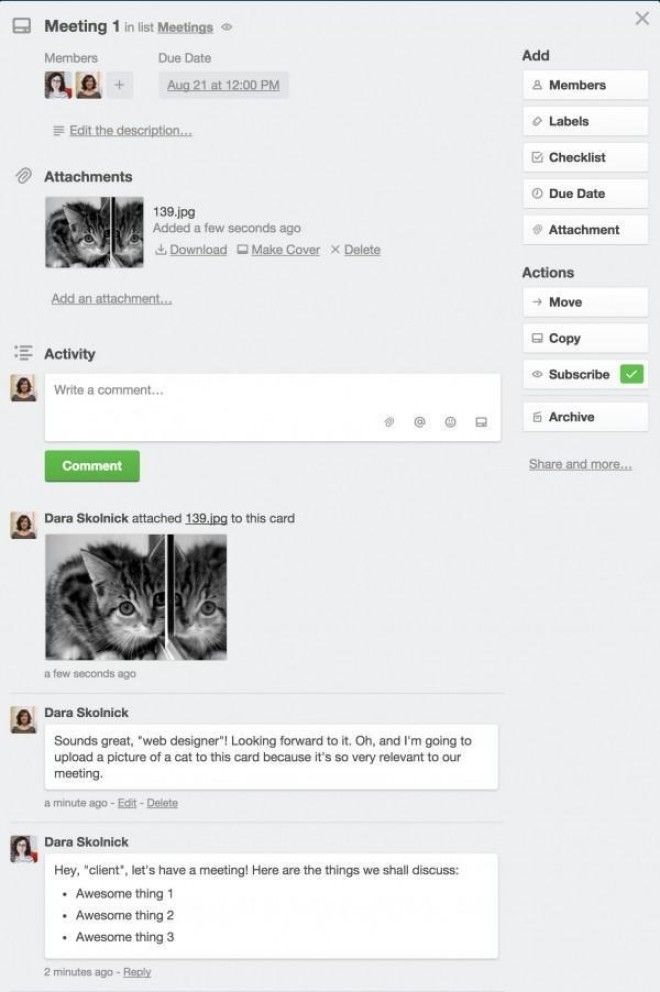Open the Labels picker

tap(585, 121)
